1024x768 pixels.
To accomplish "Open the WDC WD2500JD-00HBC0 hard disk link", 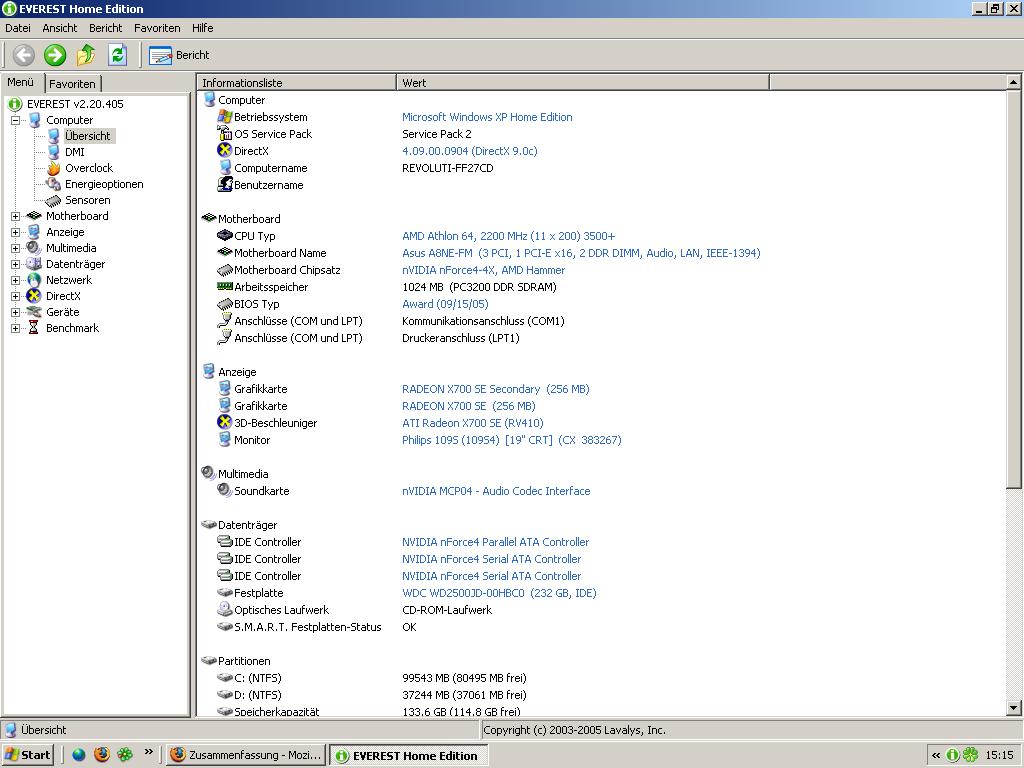I will coord(499,593).
